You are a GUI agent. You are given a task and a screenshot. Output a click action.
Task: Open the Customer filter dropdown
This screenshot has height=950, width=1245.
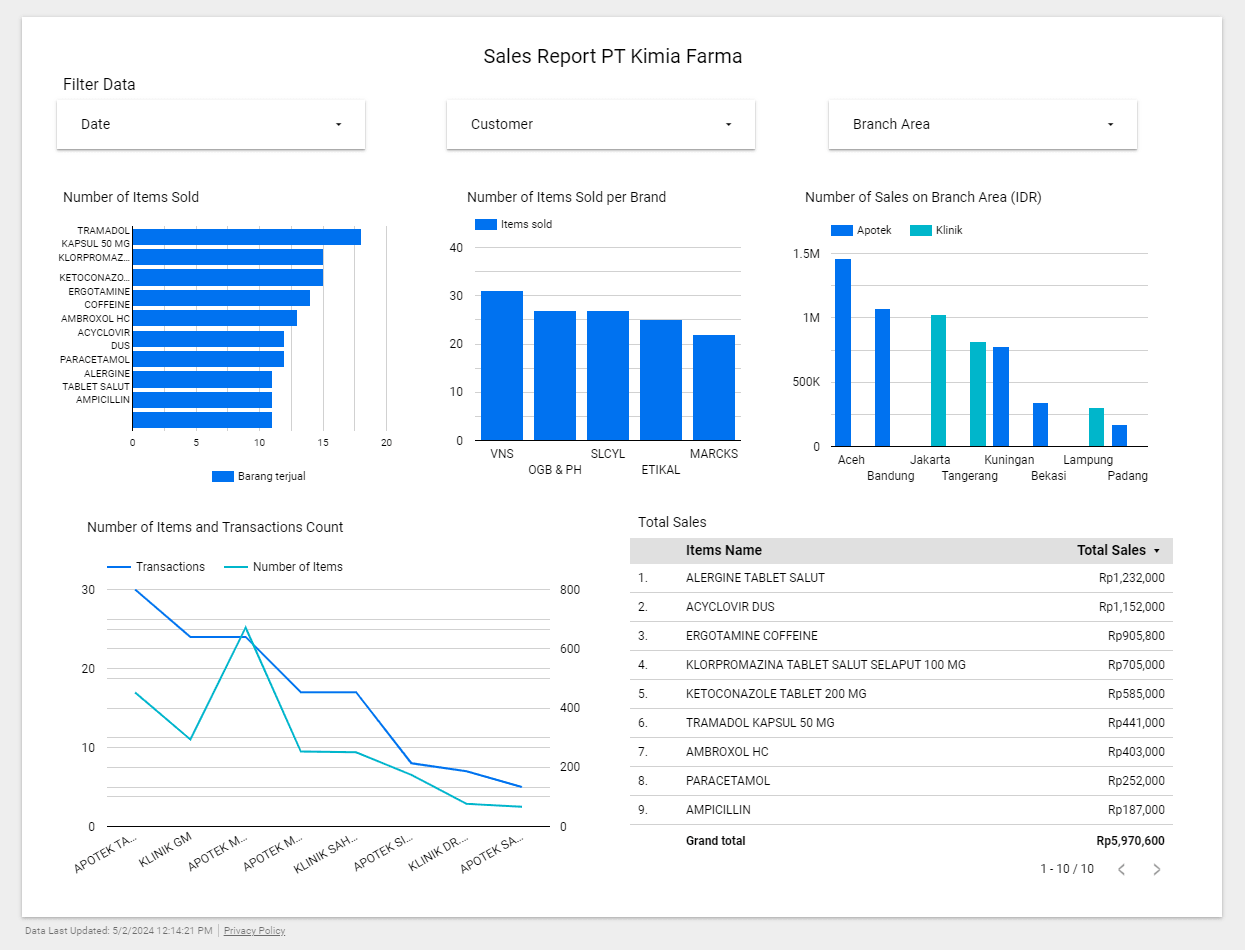pyautogui.click(x=601, y=124)
